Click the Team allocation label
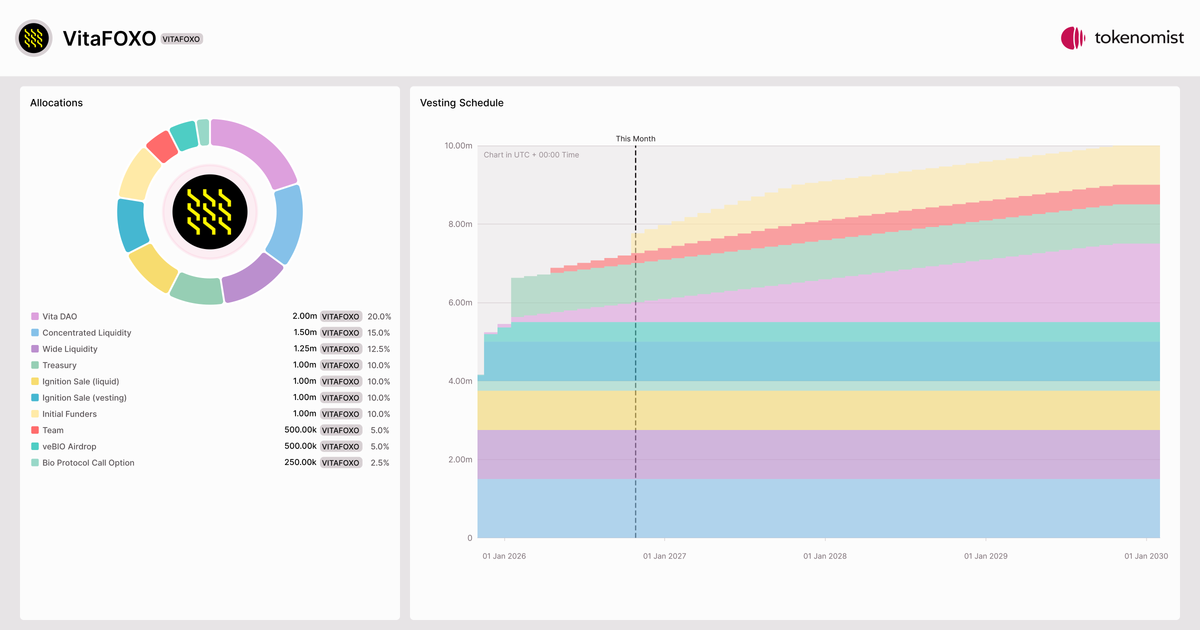 (53, 430)
